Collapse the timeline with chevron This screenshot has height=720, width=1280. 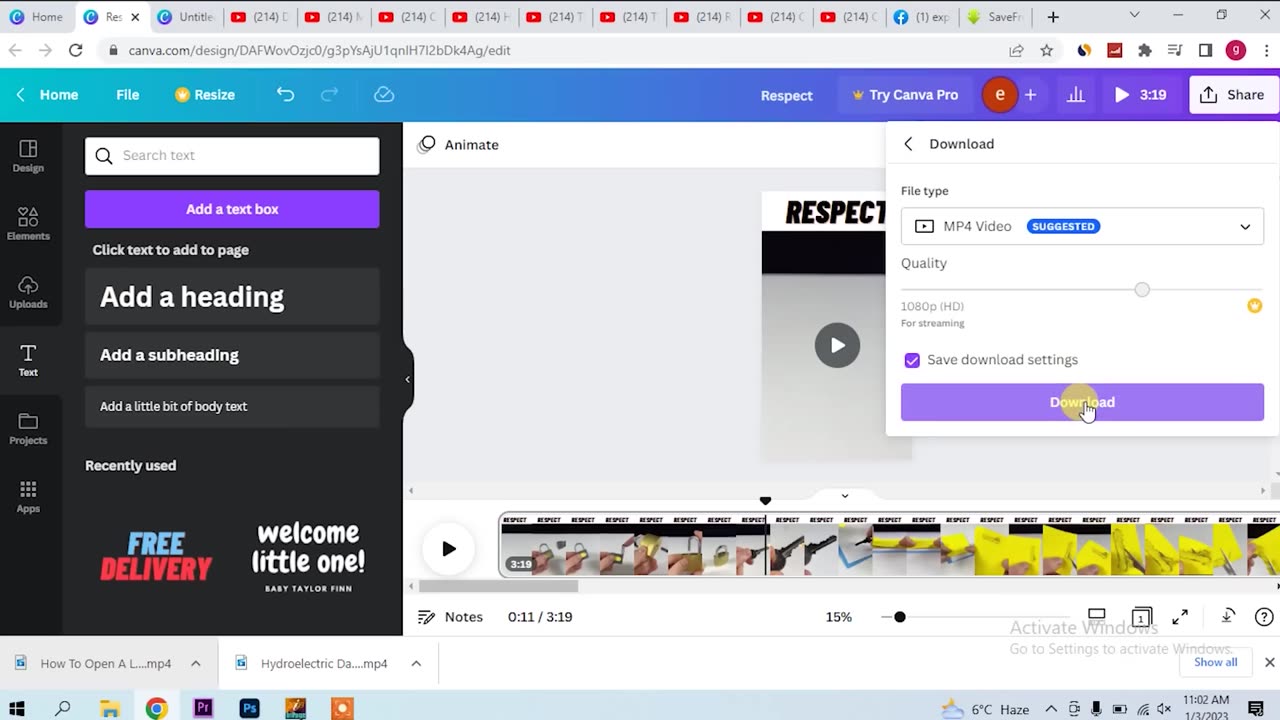click(x=844, y=495)
